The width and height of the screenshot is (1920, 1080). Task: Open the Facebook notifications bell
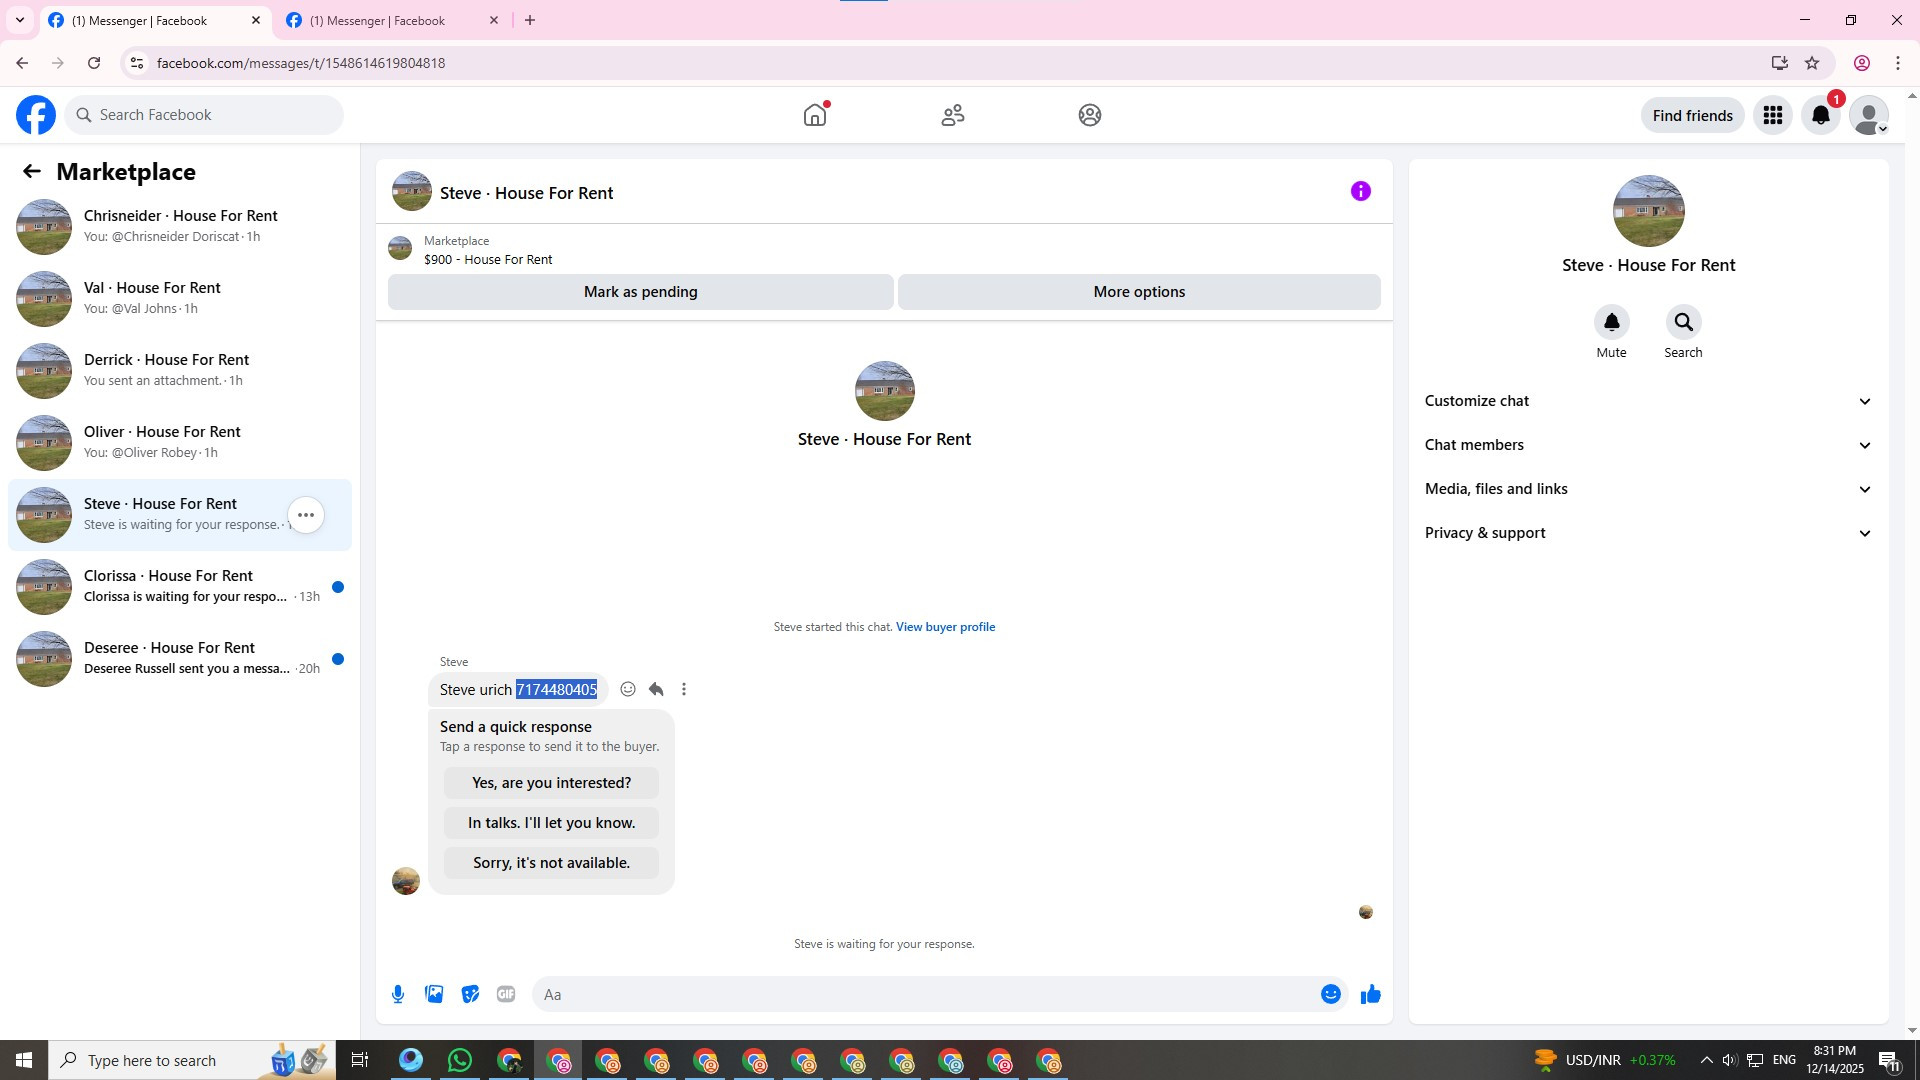coord(1820,115)
